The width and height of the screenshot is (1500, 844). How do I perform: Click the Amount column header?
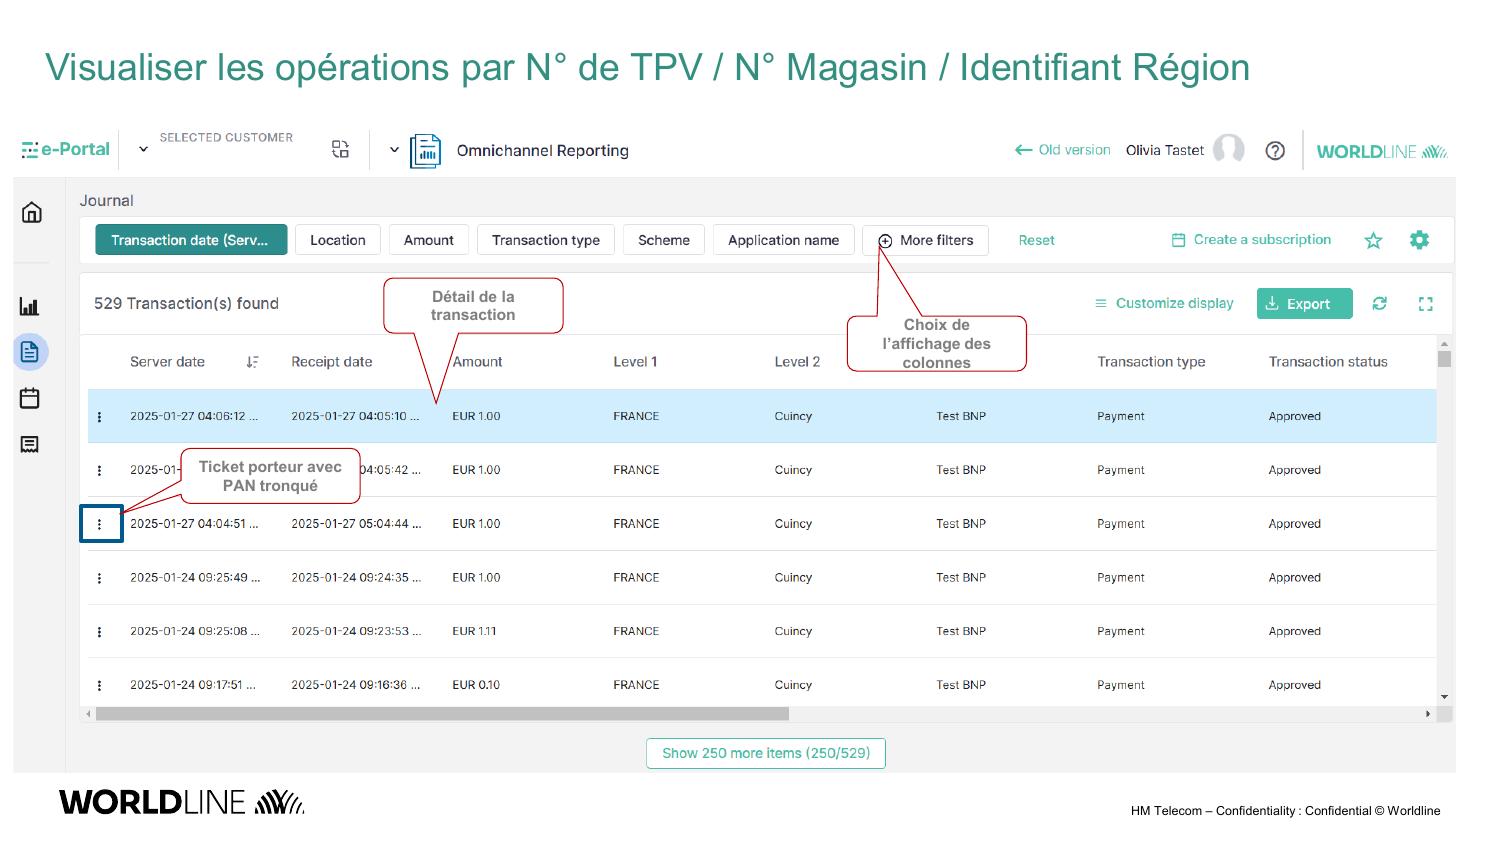point(477,362)
